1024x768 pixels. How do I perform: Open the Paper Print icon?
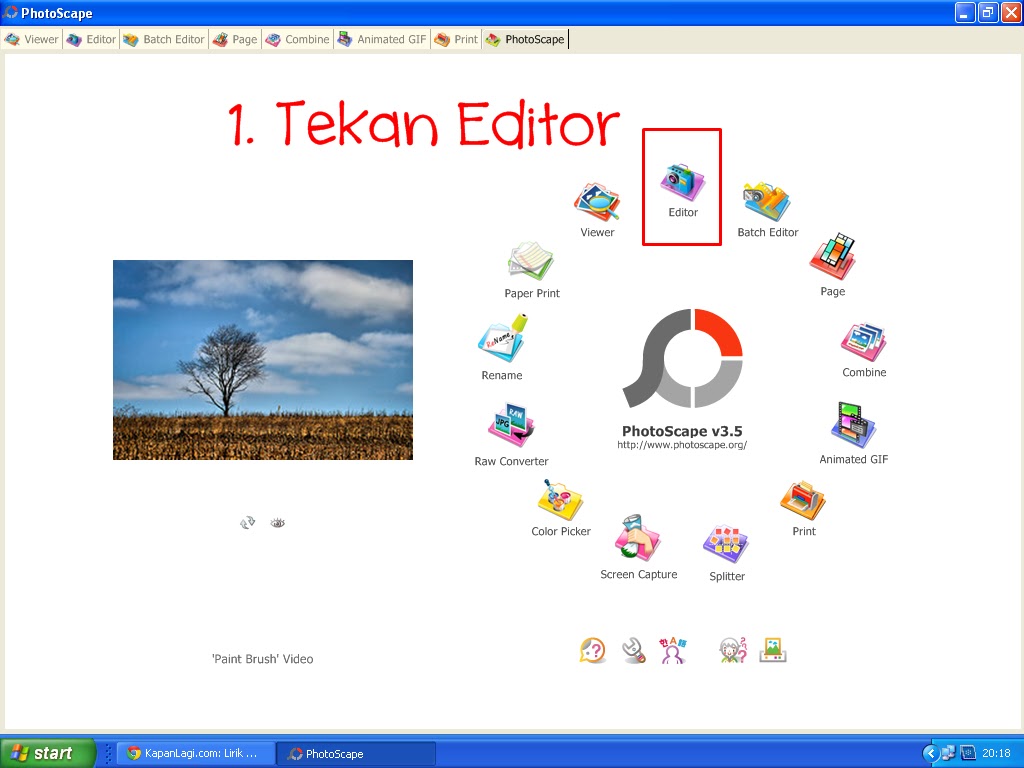tap(531, 261)
